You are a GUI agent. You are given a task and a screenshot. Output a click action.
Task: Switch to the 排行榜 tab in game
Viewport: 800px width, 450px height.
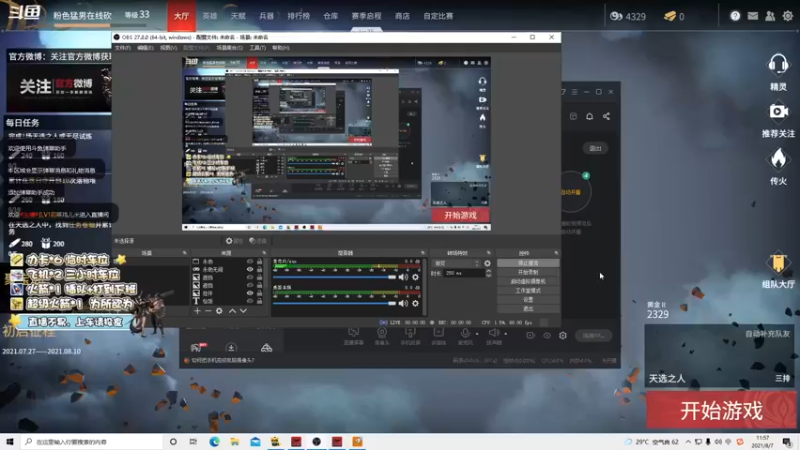click(298, 16)
